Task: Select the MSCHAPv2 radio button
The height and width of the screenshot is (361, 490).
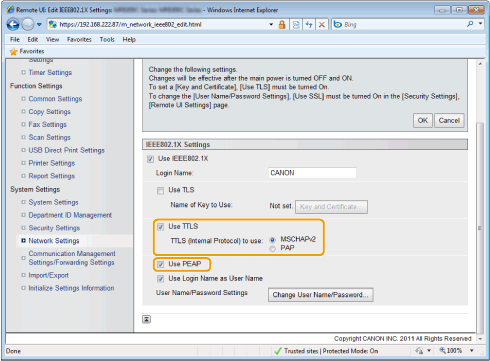Action: point(272,240)
